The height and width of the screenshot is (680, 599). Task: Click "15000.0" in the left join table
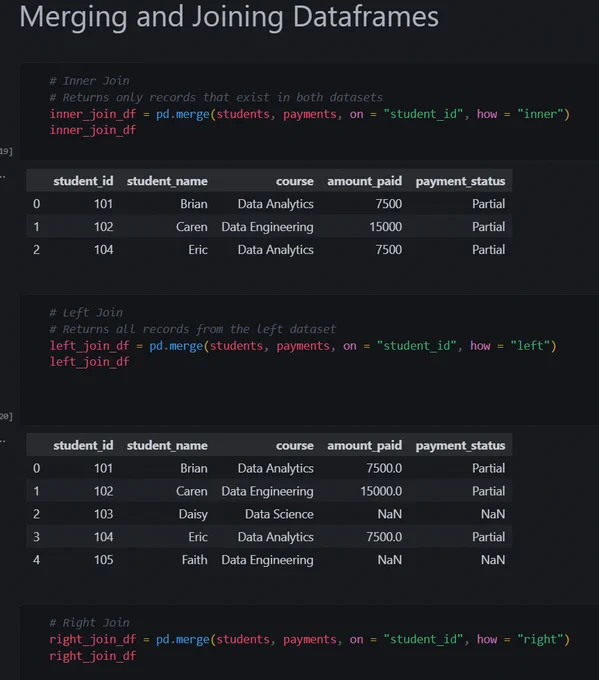pos(381,491)
